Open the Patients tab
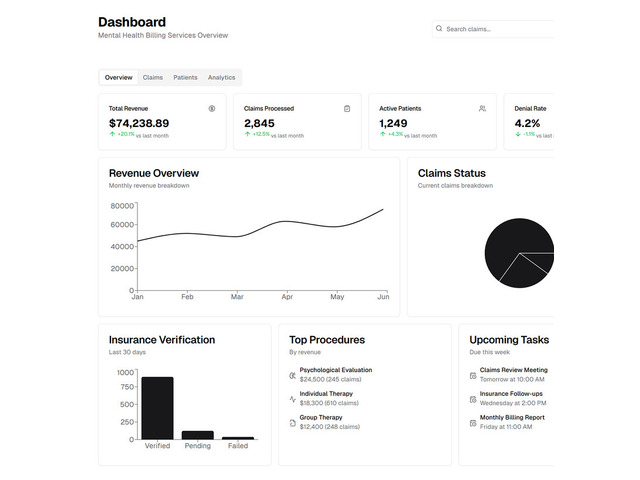Viewport: 640px width, 480px height. (185, 77)
